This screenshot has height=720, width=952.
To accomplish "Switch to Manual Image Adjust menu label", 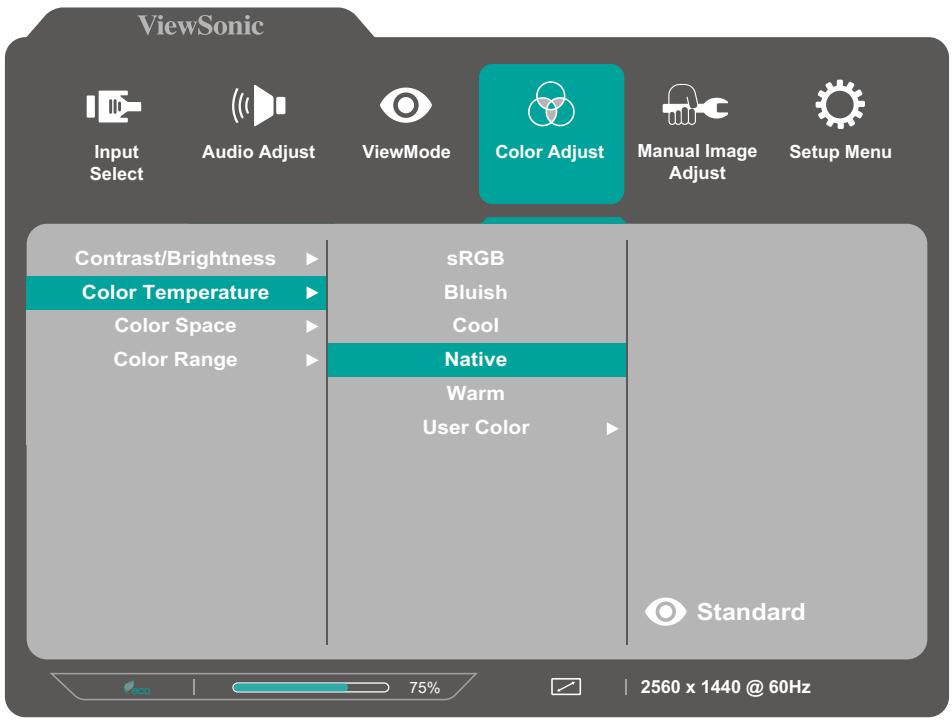I will (x=697, y=162).
